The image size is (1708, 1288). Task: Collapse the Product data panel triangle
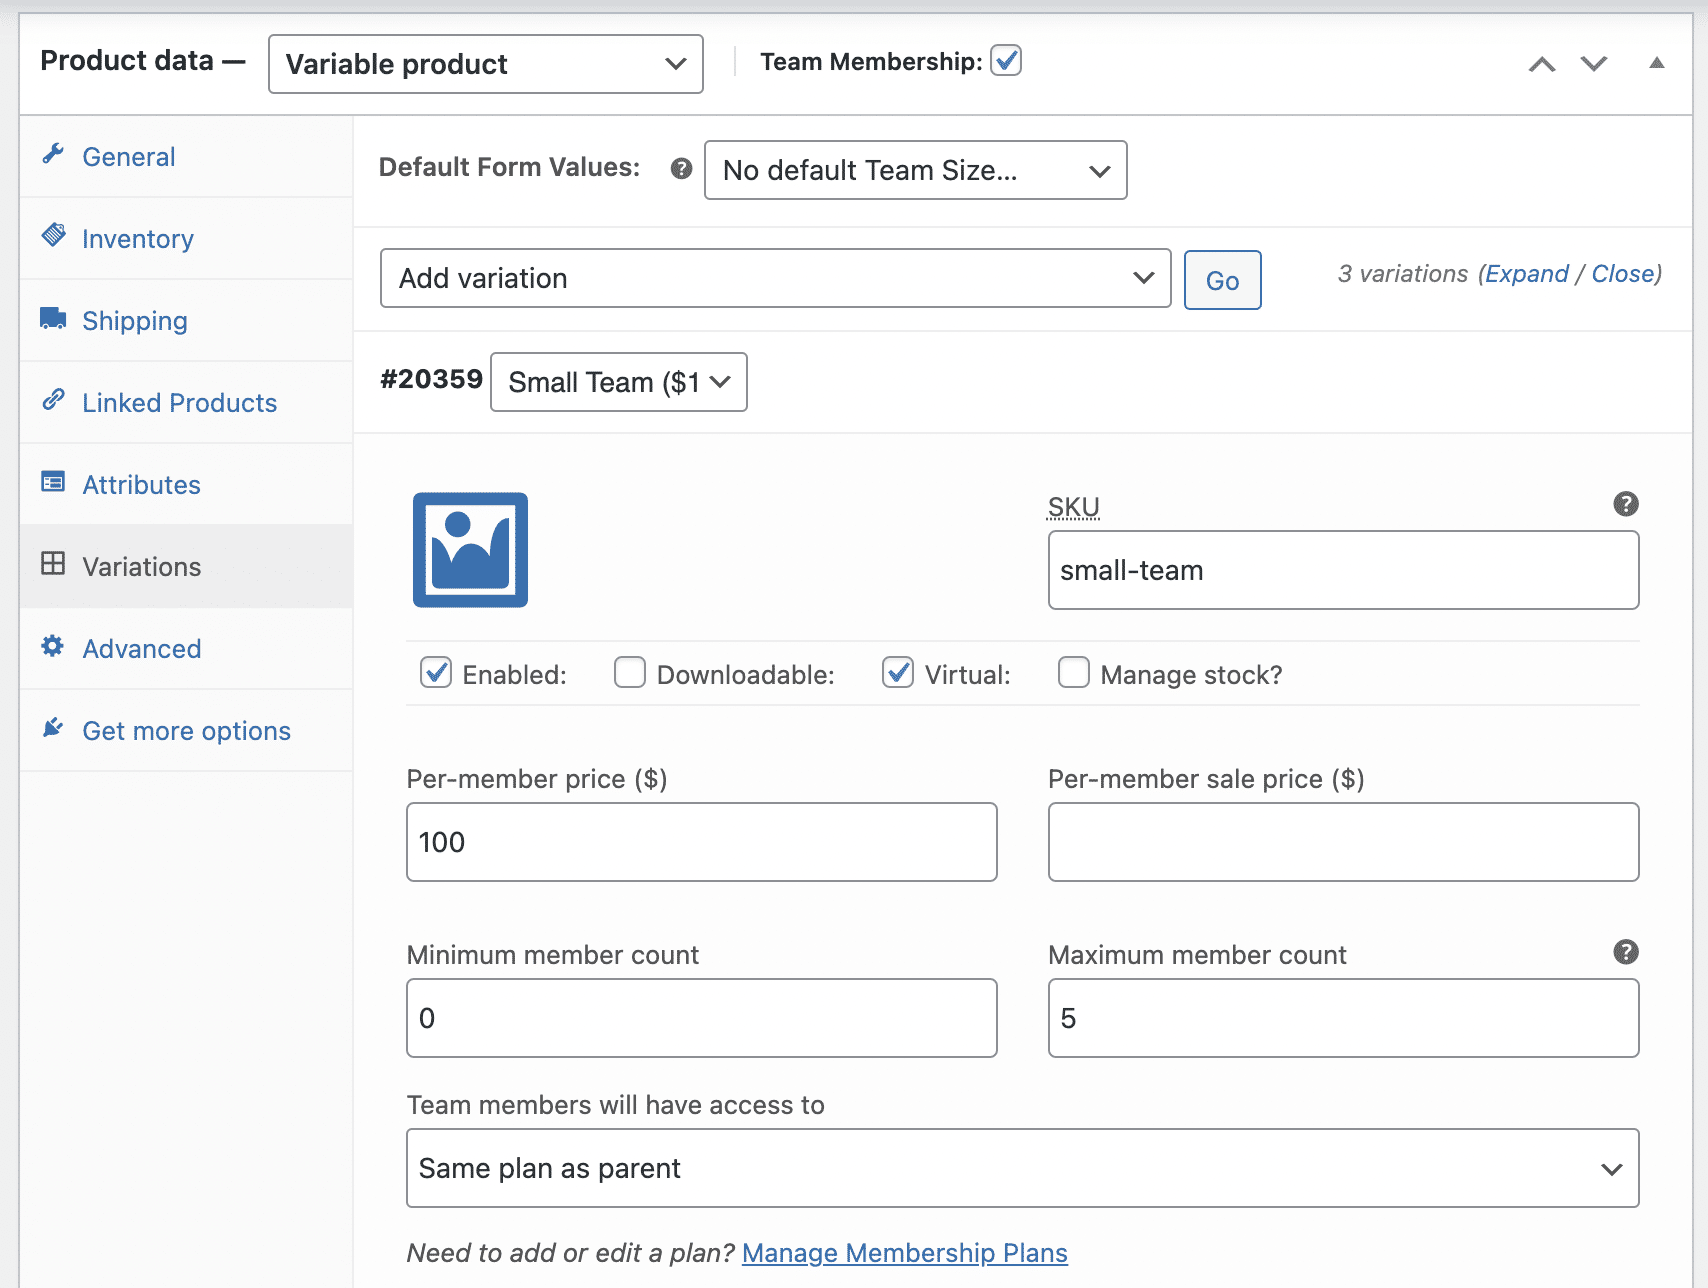pyautogui.click(x=1656, y=63)
